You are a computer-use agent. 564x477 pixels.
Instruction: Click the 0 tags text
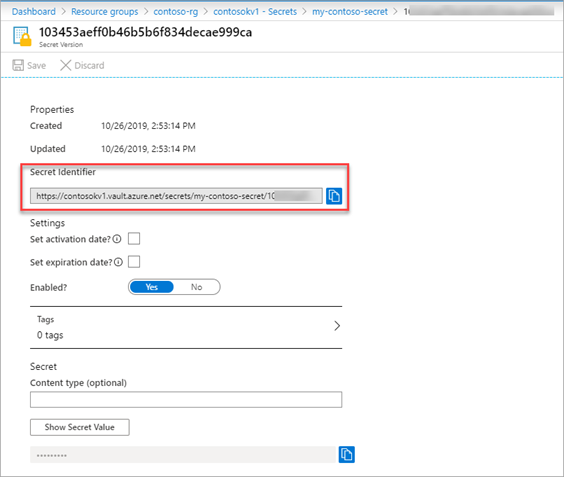50,335
